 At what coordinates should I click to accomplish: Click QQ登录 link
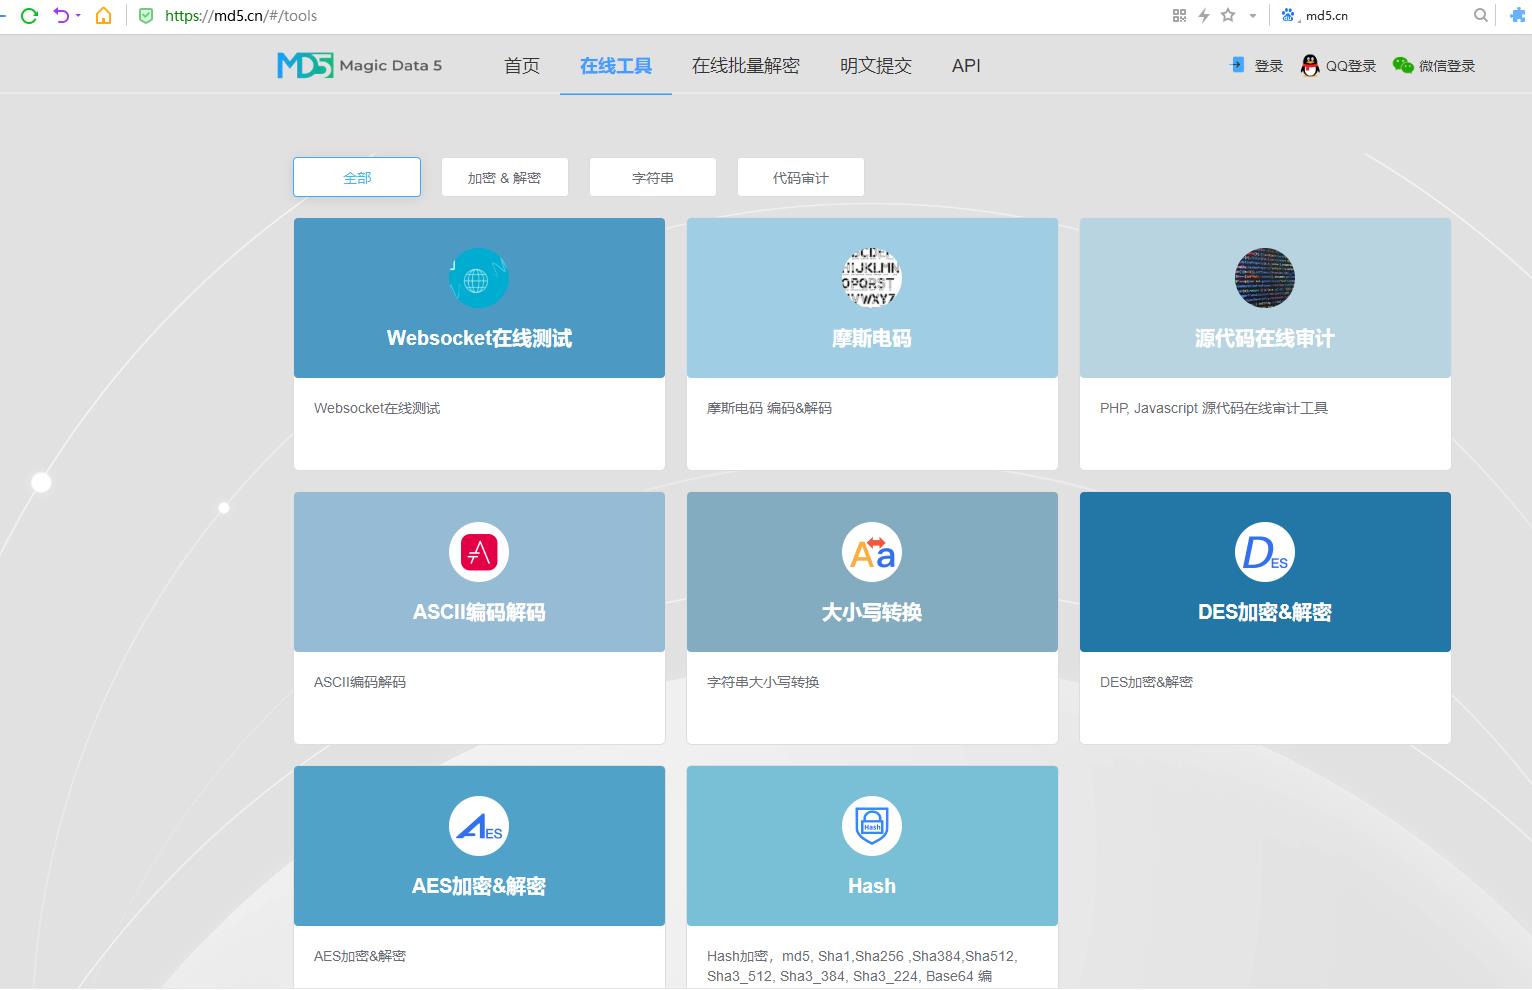click(x=1351, y=66)
